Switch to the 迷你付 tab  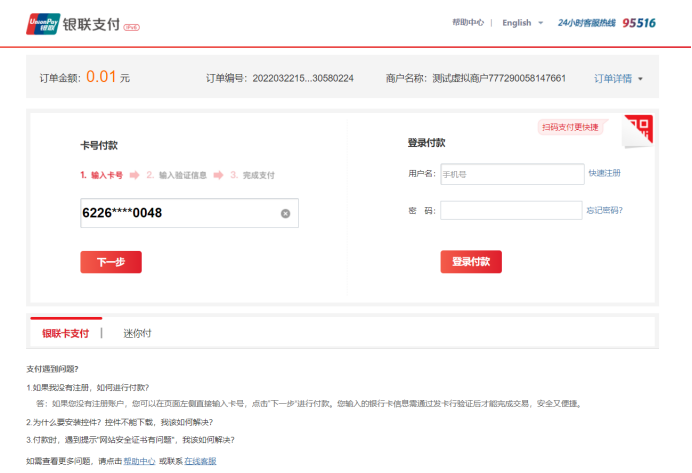tap(137, 333)
